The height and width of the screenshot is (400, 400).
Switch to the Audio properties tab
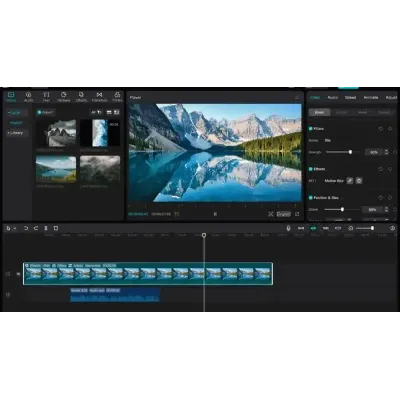pos(333,98)
